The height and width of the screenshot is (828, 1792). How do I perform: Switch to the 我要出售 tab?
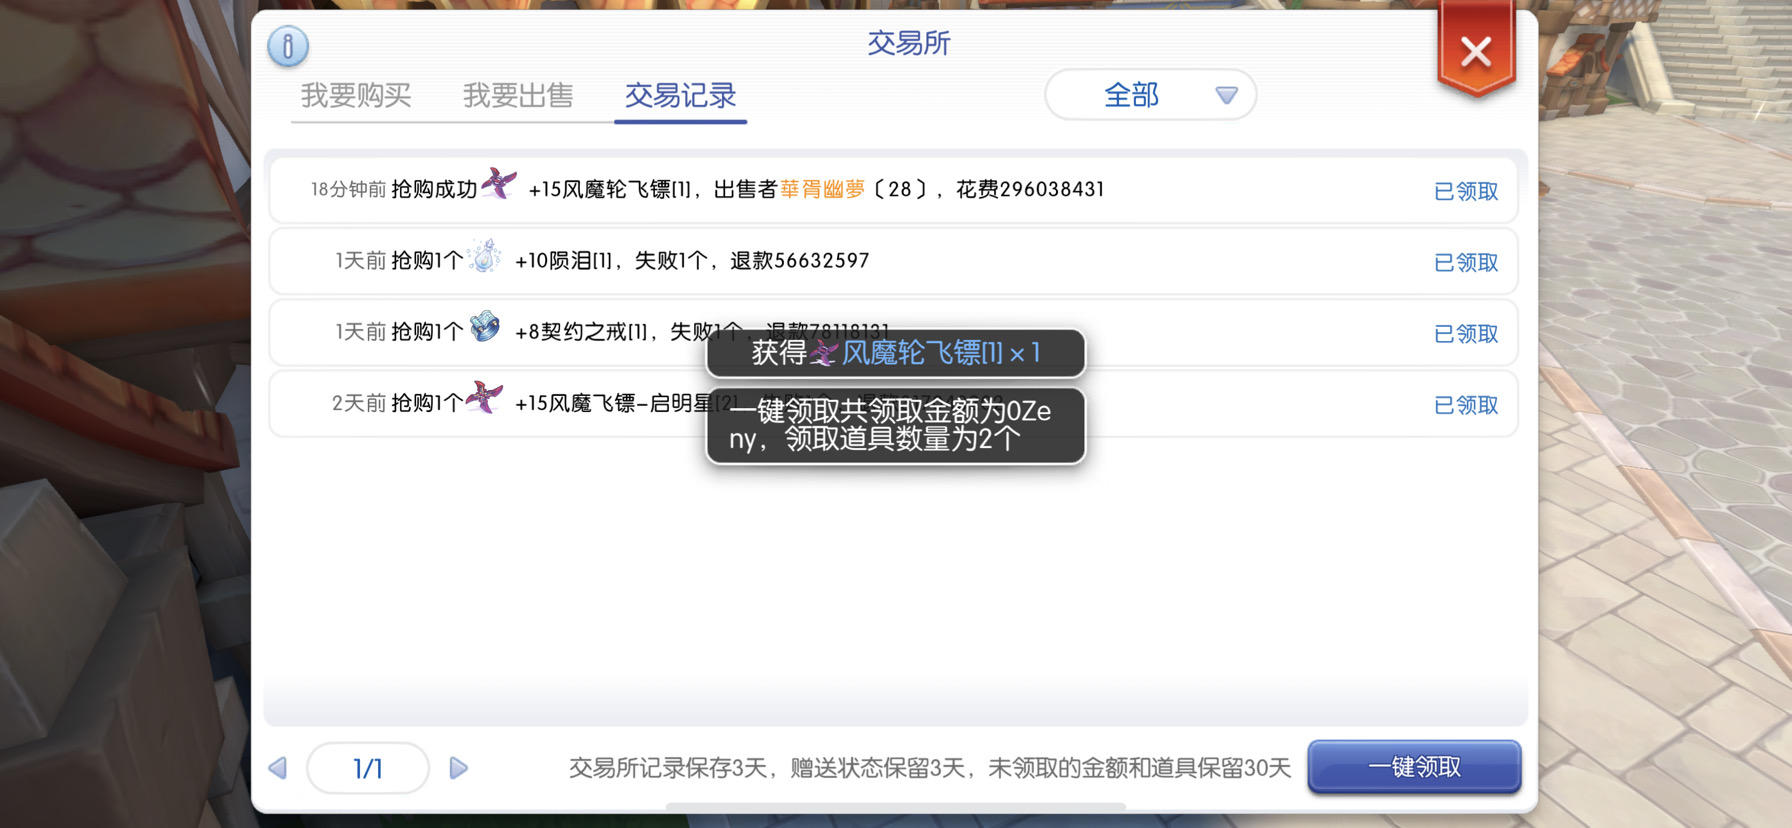518,96
